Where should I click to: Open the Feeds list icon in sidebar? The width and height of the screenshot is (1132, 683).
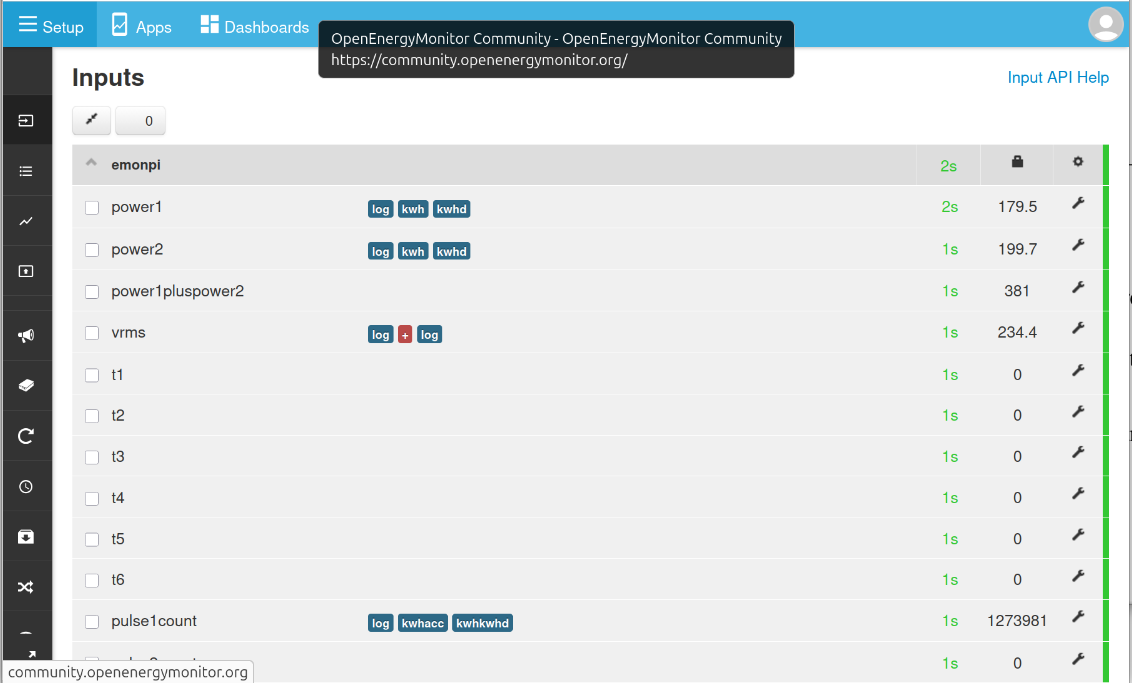pos(26,171)
